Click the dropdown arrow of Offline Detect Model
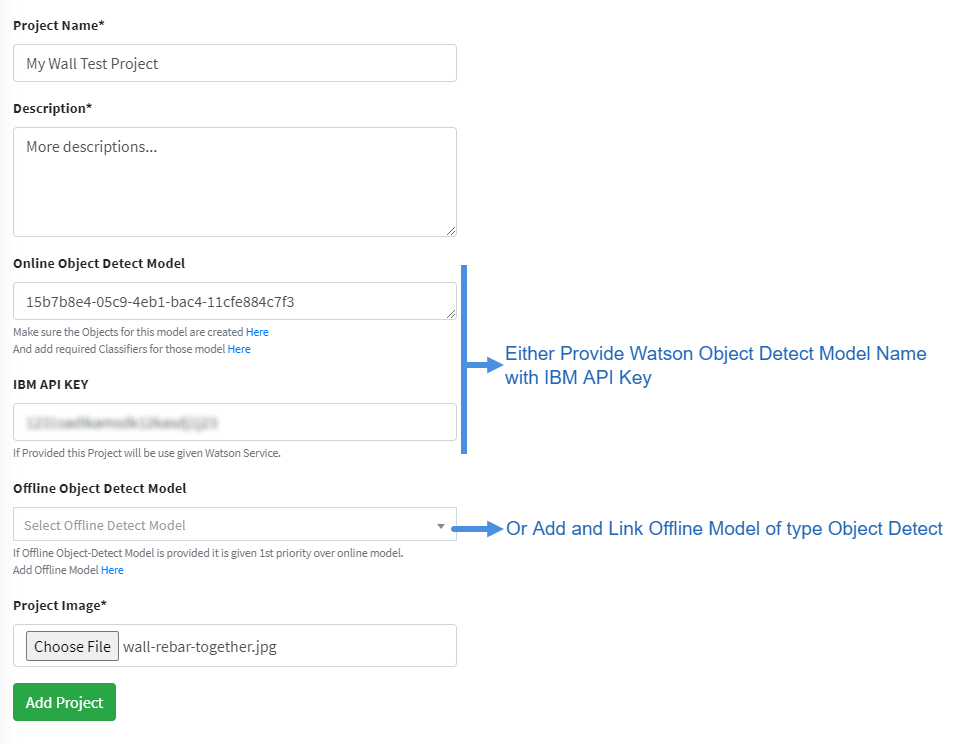954x744 pixels. coord(441,526)
